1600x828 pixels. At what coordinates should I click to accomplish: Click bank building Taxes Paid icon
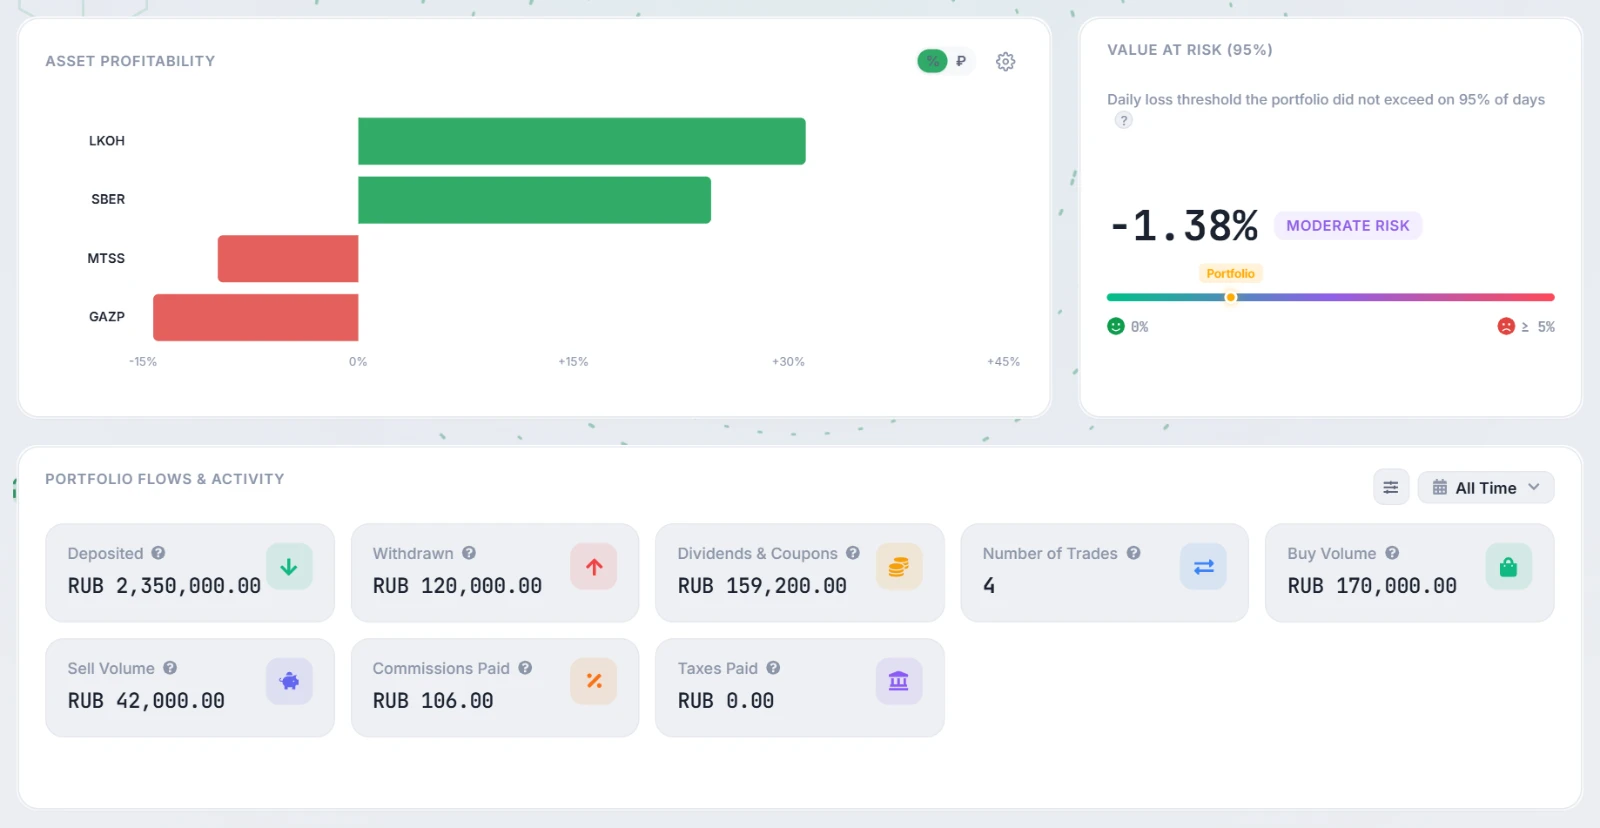point(899,682)
